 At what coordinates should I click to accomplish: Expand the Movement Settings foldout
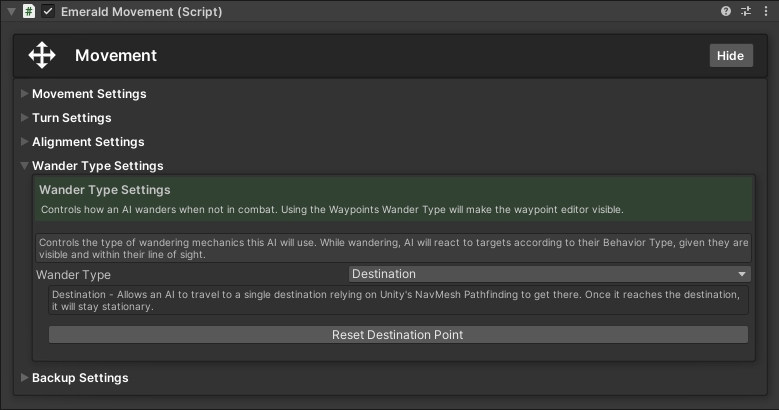89,94
